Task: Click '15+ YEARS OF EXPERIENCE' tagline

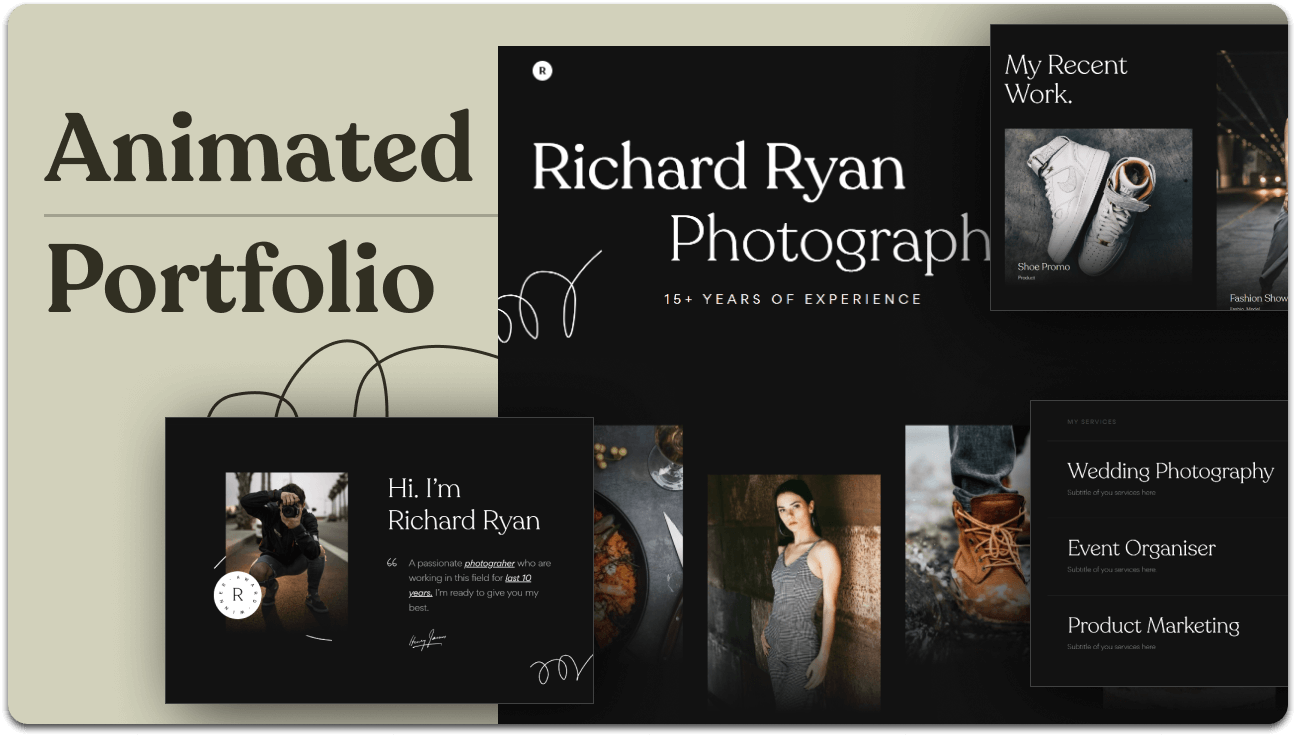Action: [793, 298]
